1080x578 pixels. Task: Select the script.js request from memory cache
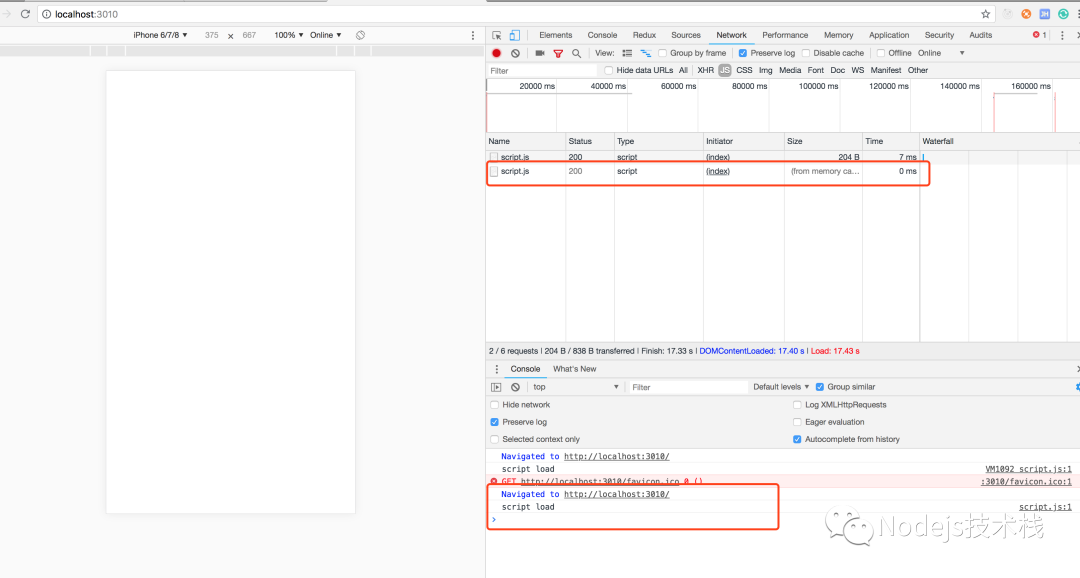click(703, 172)
